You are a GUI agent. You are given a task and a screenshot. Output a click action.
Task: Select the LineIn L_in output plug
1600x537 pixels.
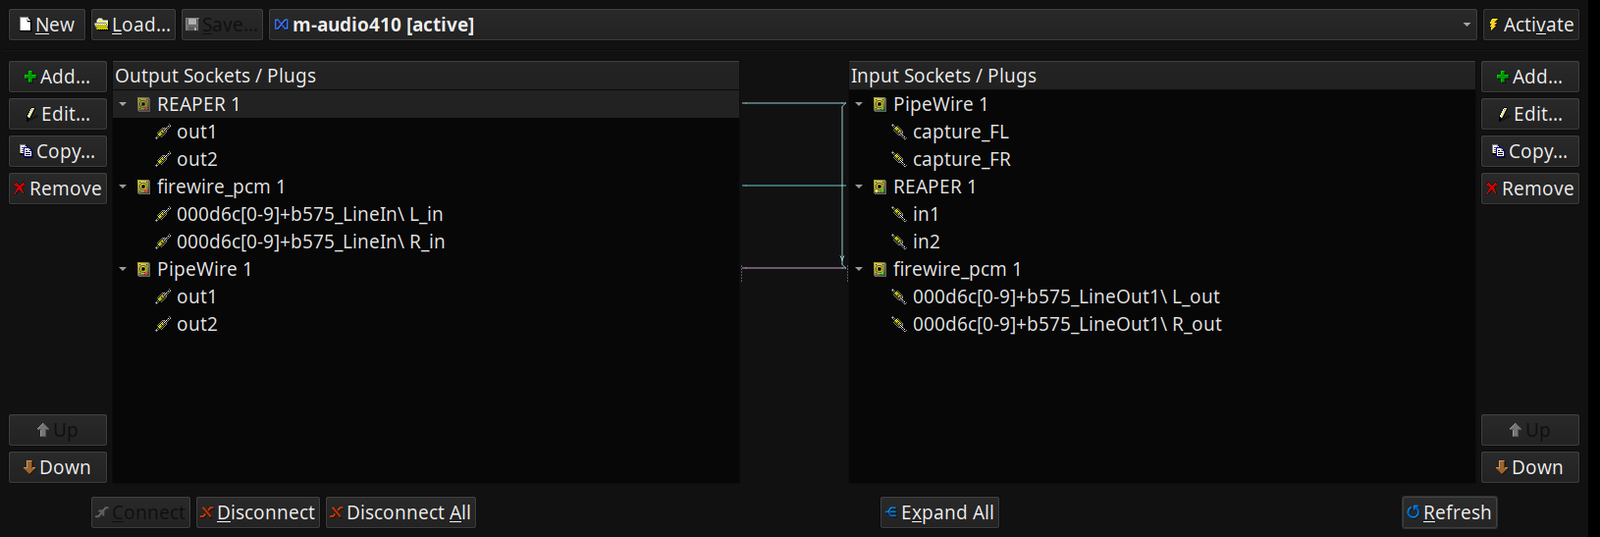[309, 214]
